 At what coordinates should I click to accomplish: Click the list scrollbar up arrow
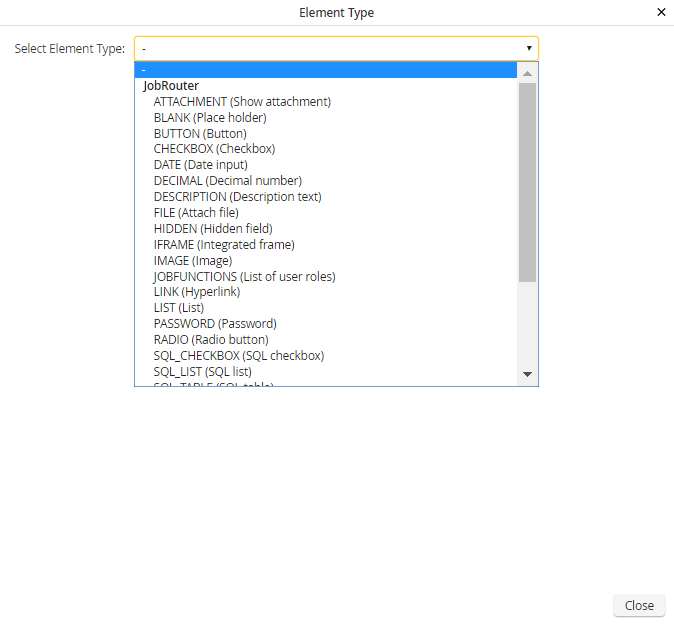click(527, 74)
